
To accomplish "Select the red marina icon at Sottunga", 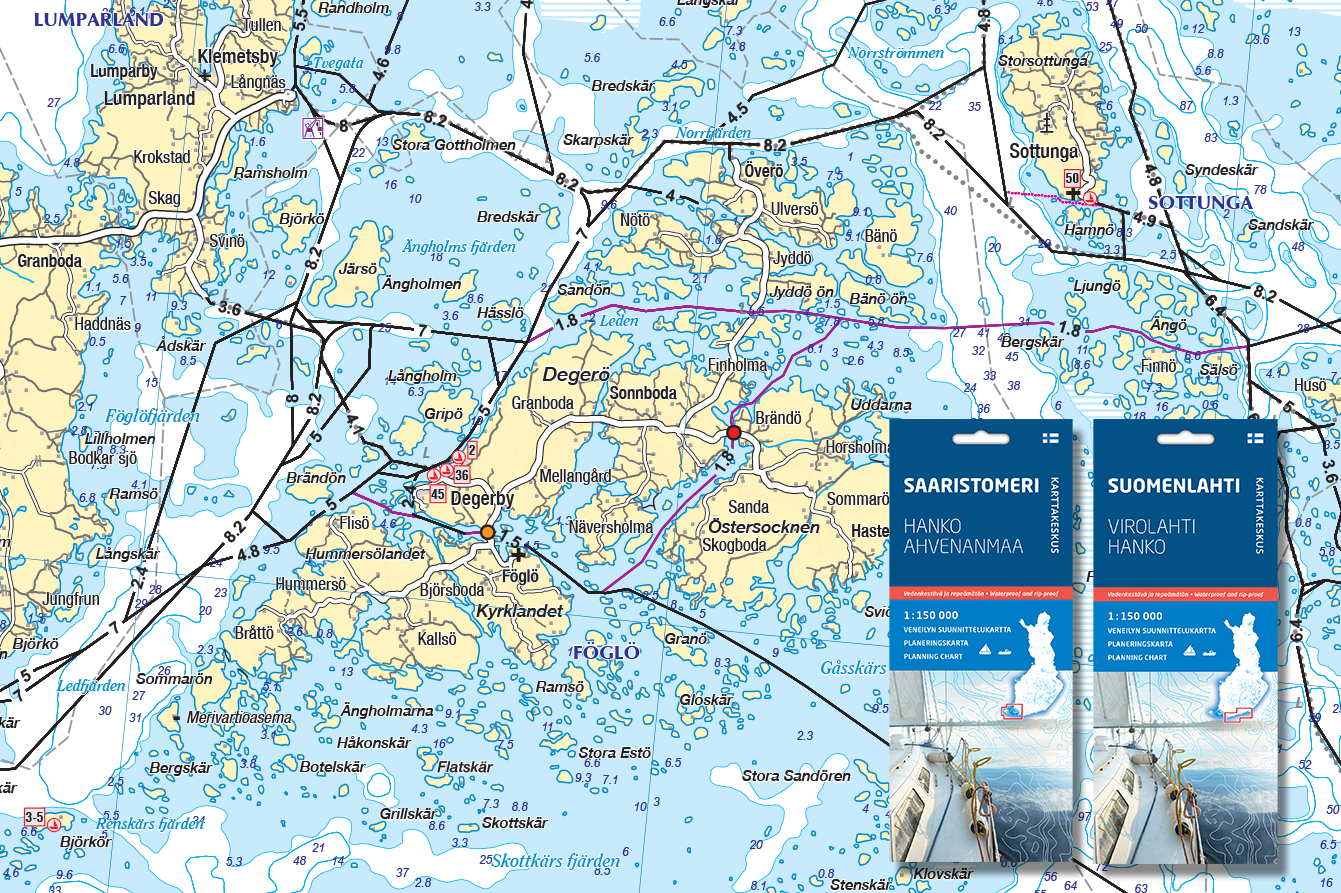I will point(1089,199).
